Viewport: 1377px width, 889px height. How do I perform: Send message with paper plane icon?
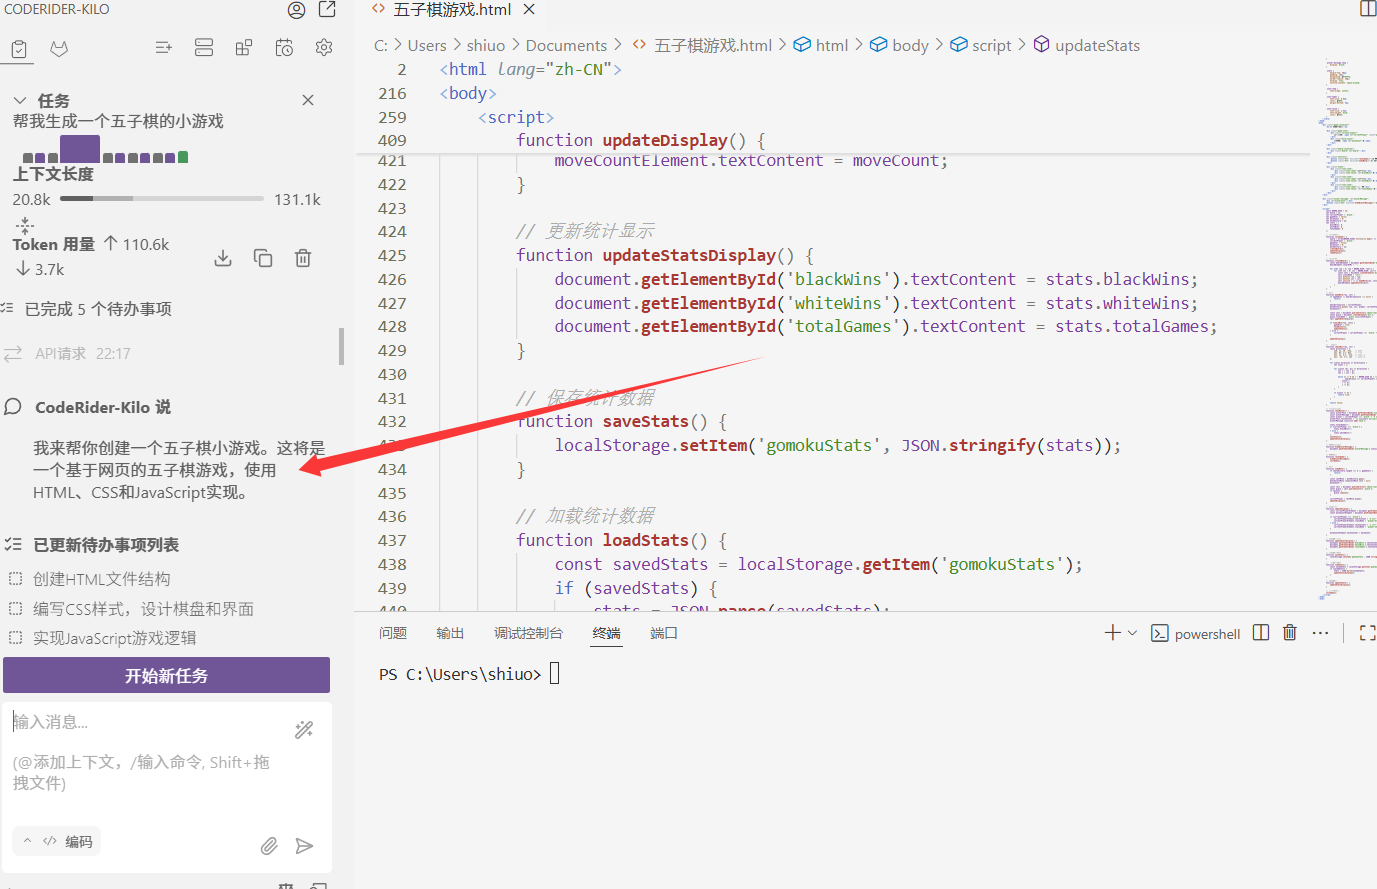304,846
